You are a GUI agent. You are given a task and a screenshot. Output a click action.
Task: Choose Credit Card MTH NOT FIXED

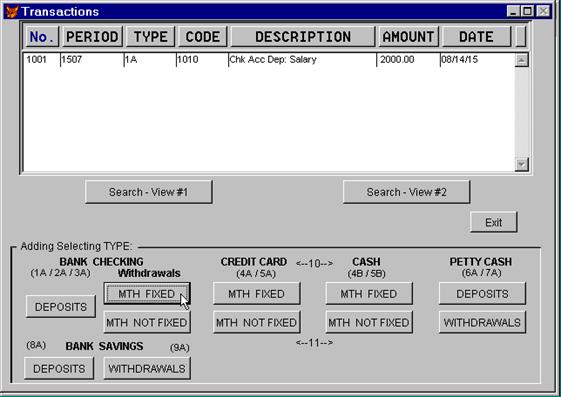tap(257, 322)
